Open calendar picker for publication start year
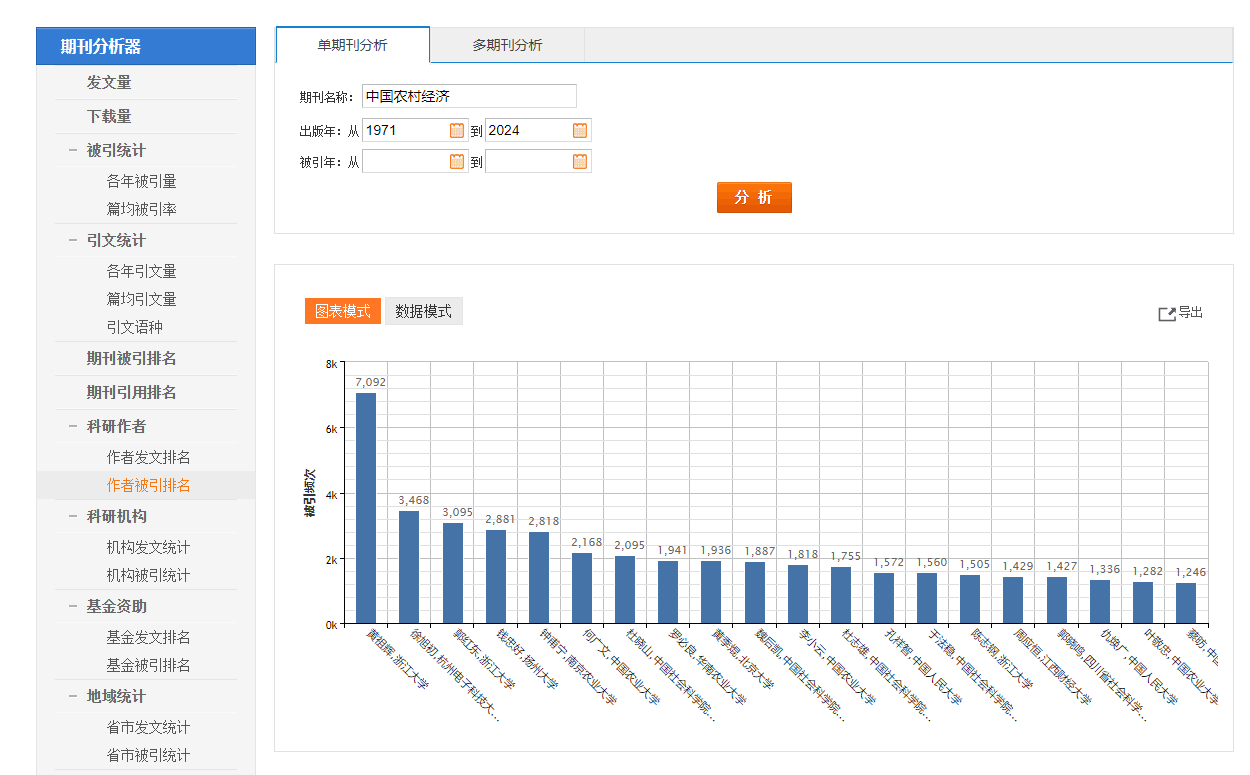The image size is (1250, 775). [x=457, y=130]
